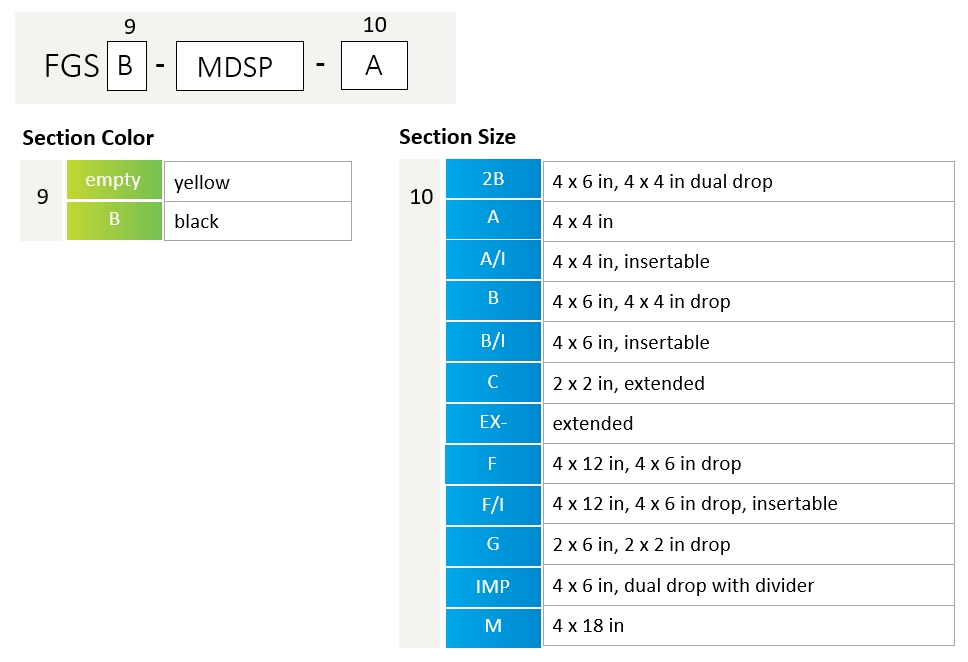Click the EX- extended code cell
Viewport: 968px width, 662px height.
(493, 423)
